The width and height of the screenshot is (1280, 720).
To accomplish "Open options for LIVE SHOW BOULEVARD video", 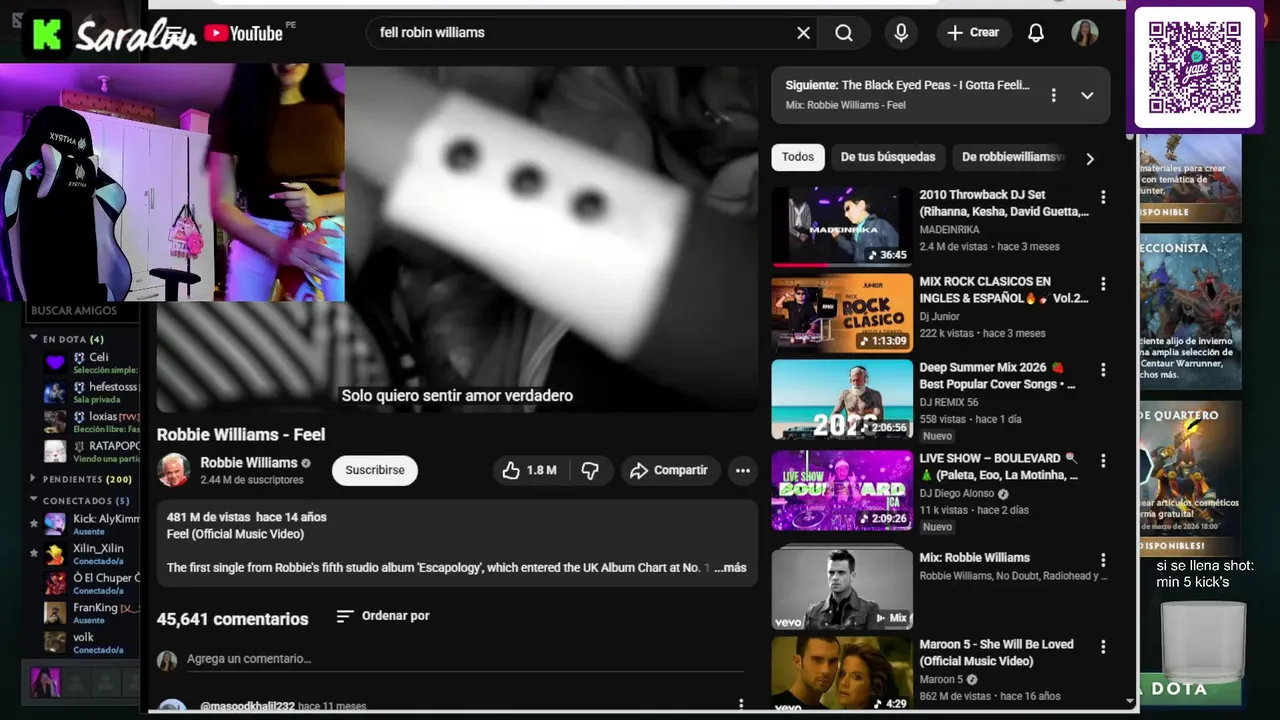I will coord(1103,461).
